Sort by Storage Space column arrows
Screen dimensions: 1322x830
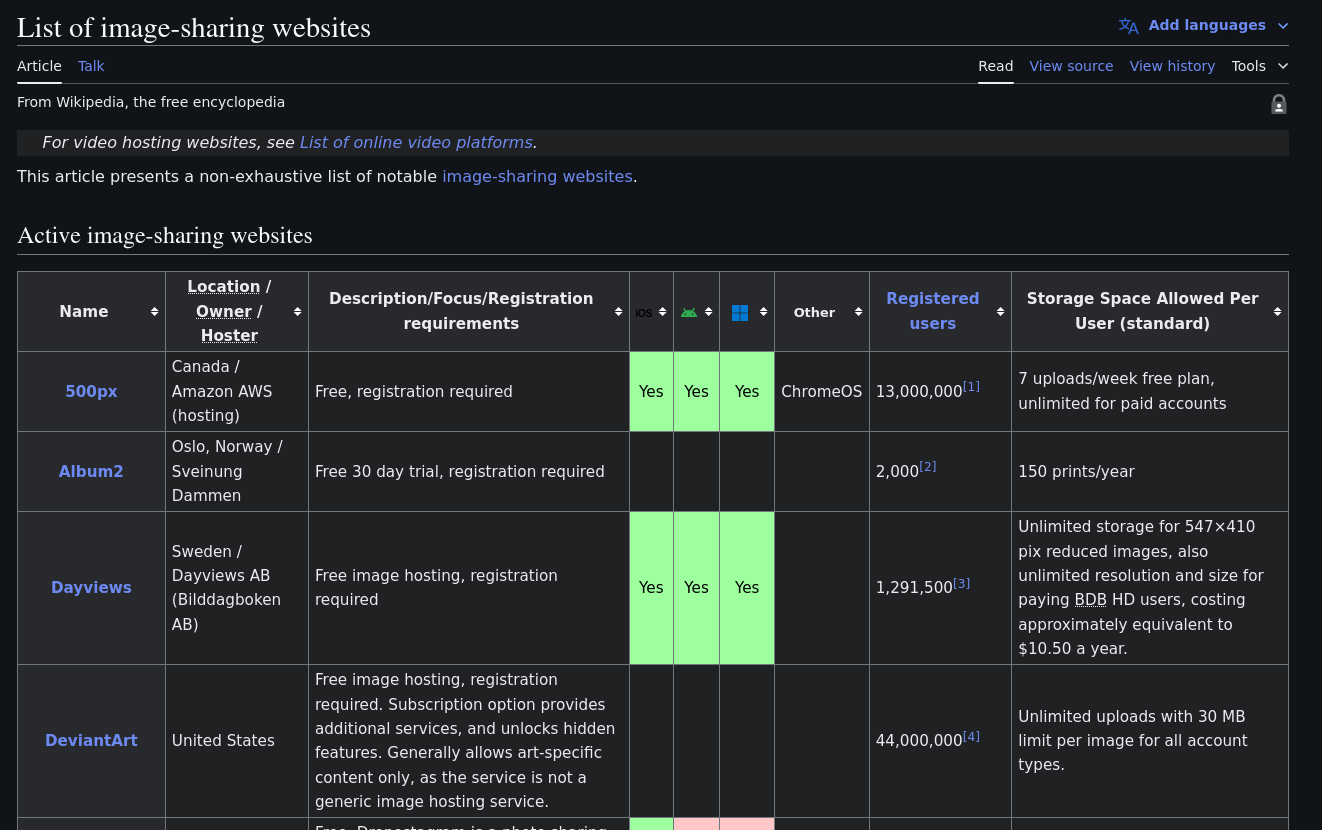click(1277, 312)
